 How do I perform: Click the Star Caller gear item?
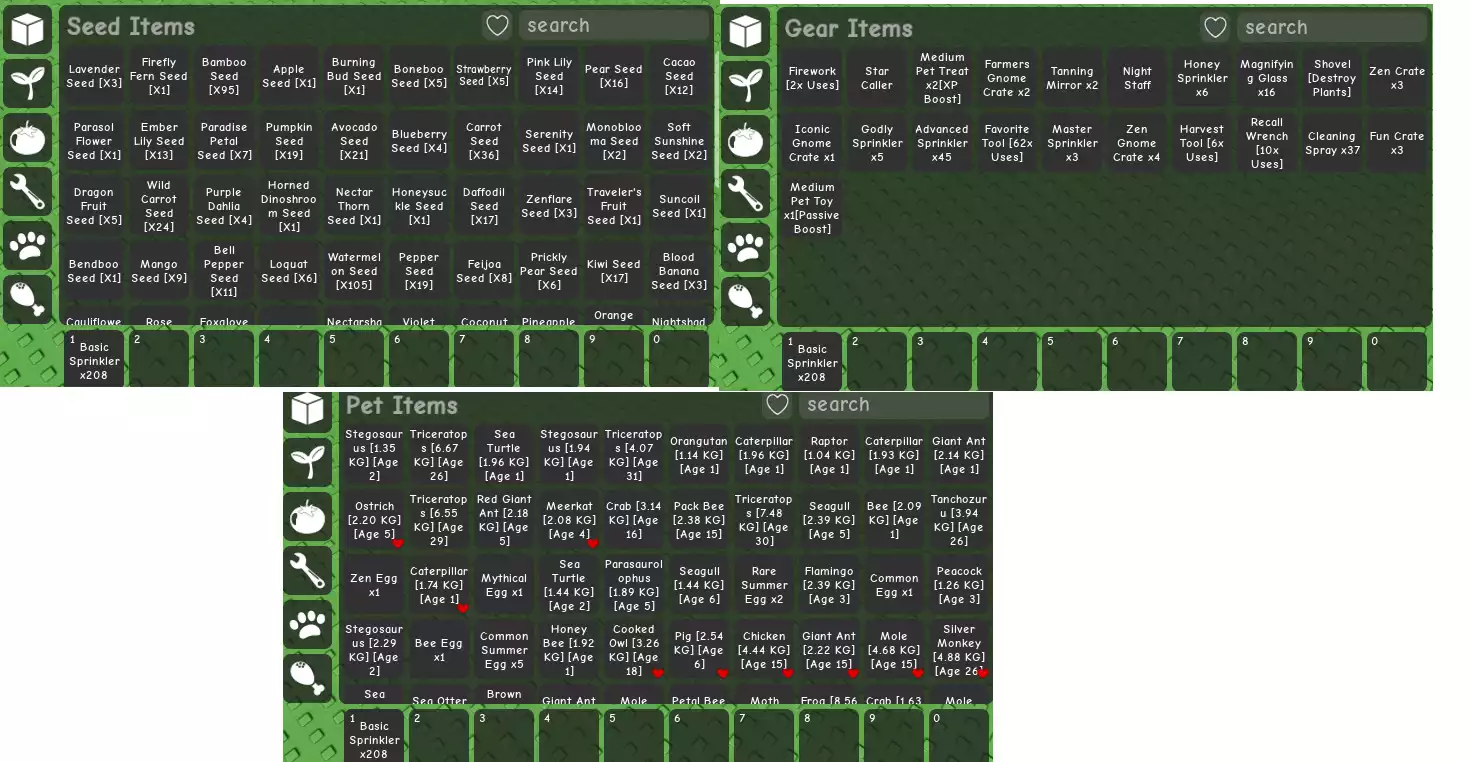(x=876, y=78)
